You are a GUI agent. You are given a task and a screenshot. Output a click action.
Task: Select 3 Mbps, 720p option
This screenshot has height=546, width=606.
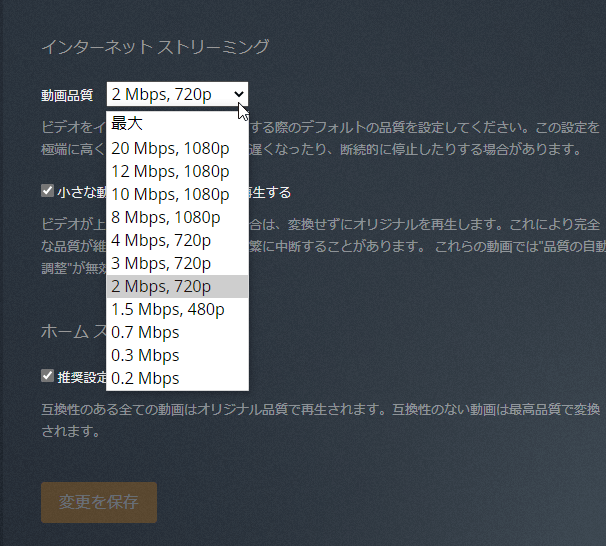tap(177, 263)
